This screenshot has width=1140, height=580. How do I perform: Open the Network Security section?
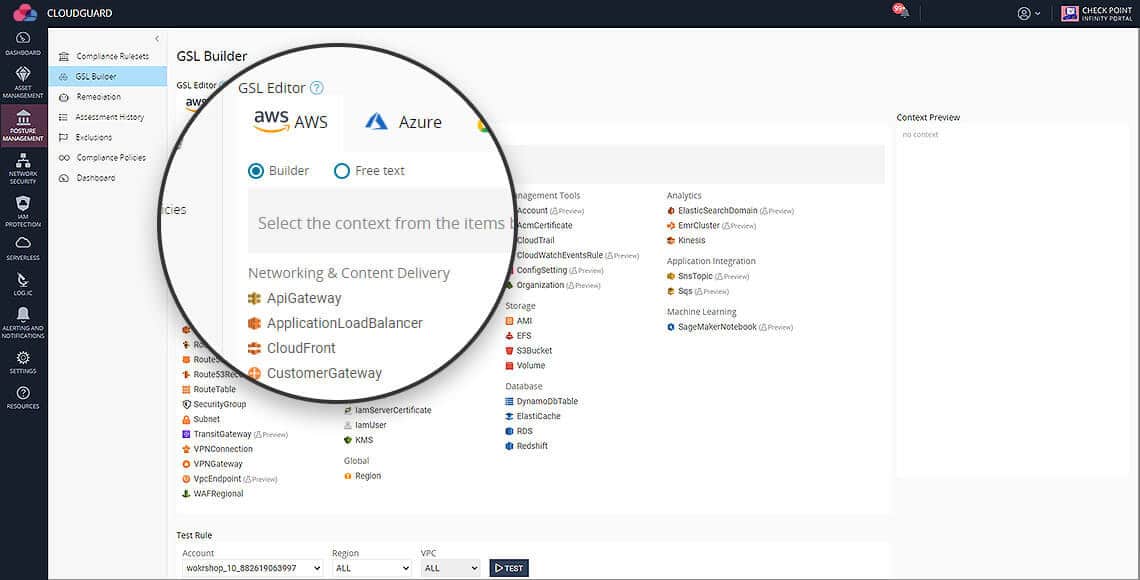[x=23, y=168]
